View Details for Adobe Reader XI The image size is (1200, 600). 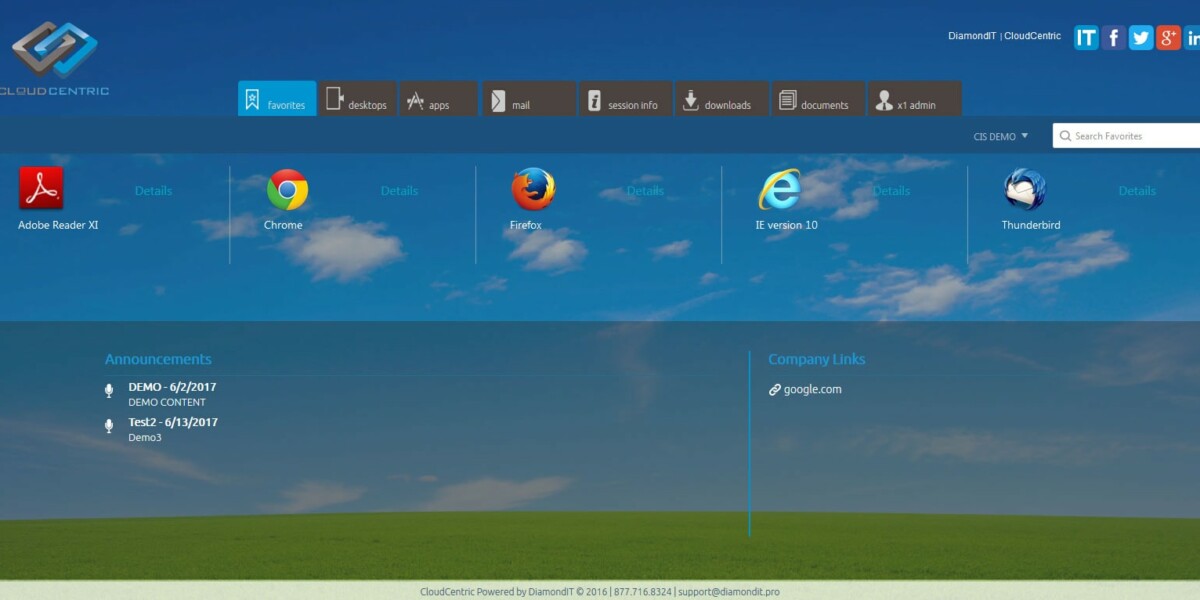point(153,191)
